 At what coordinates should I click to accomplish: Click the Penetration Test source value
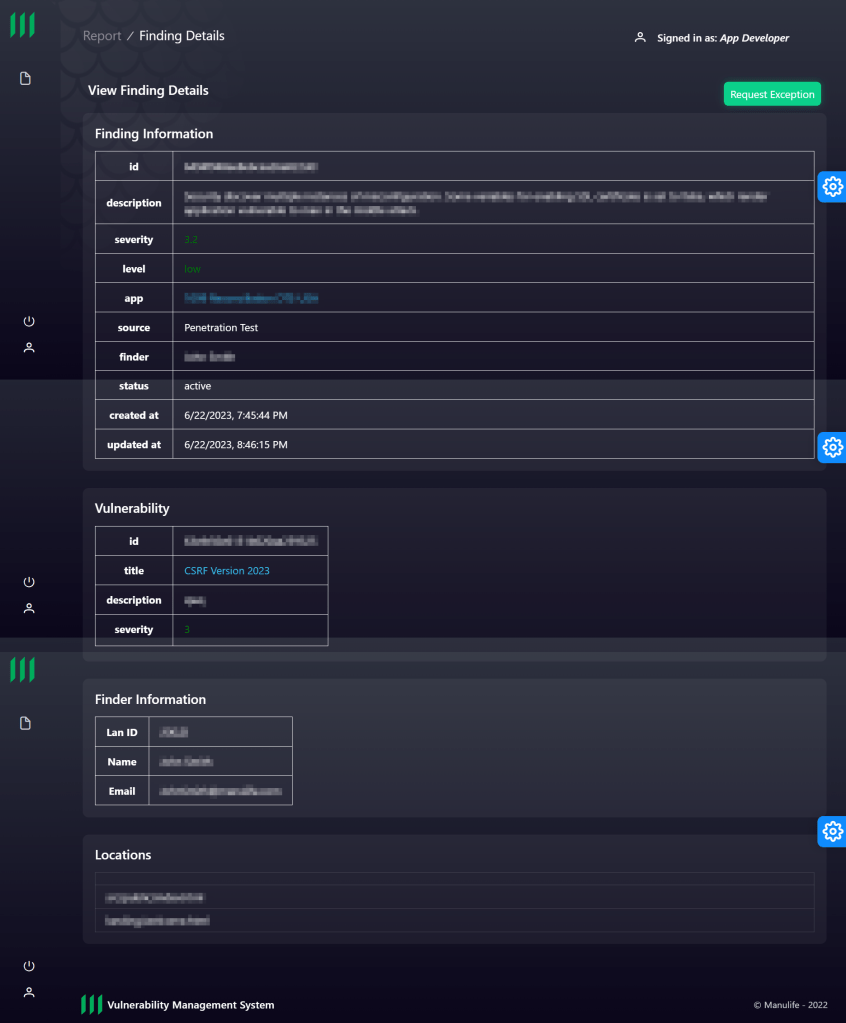click(x=221, y=328)
